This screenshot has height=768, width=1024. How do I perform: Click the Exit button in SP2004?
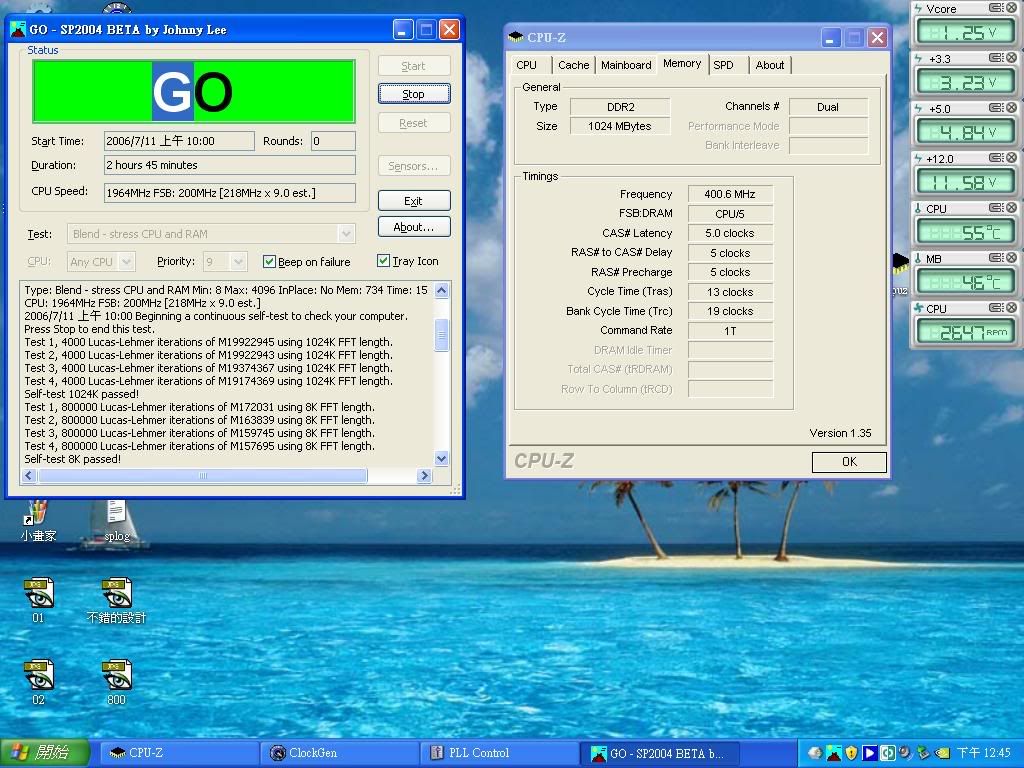tap(413, 201)
